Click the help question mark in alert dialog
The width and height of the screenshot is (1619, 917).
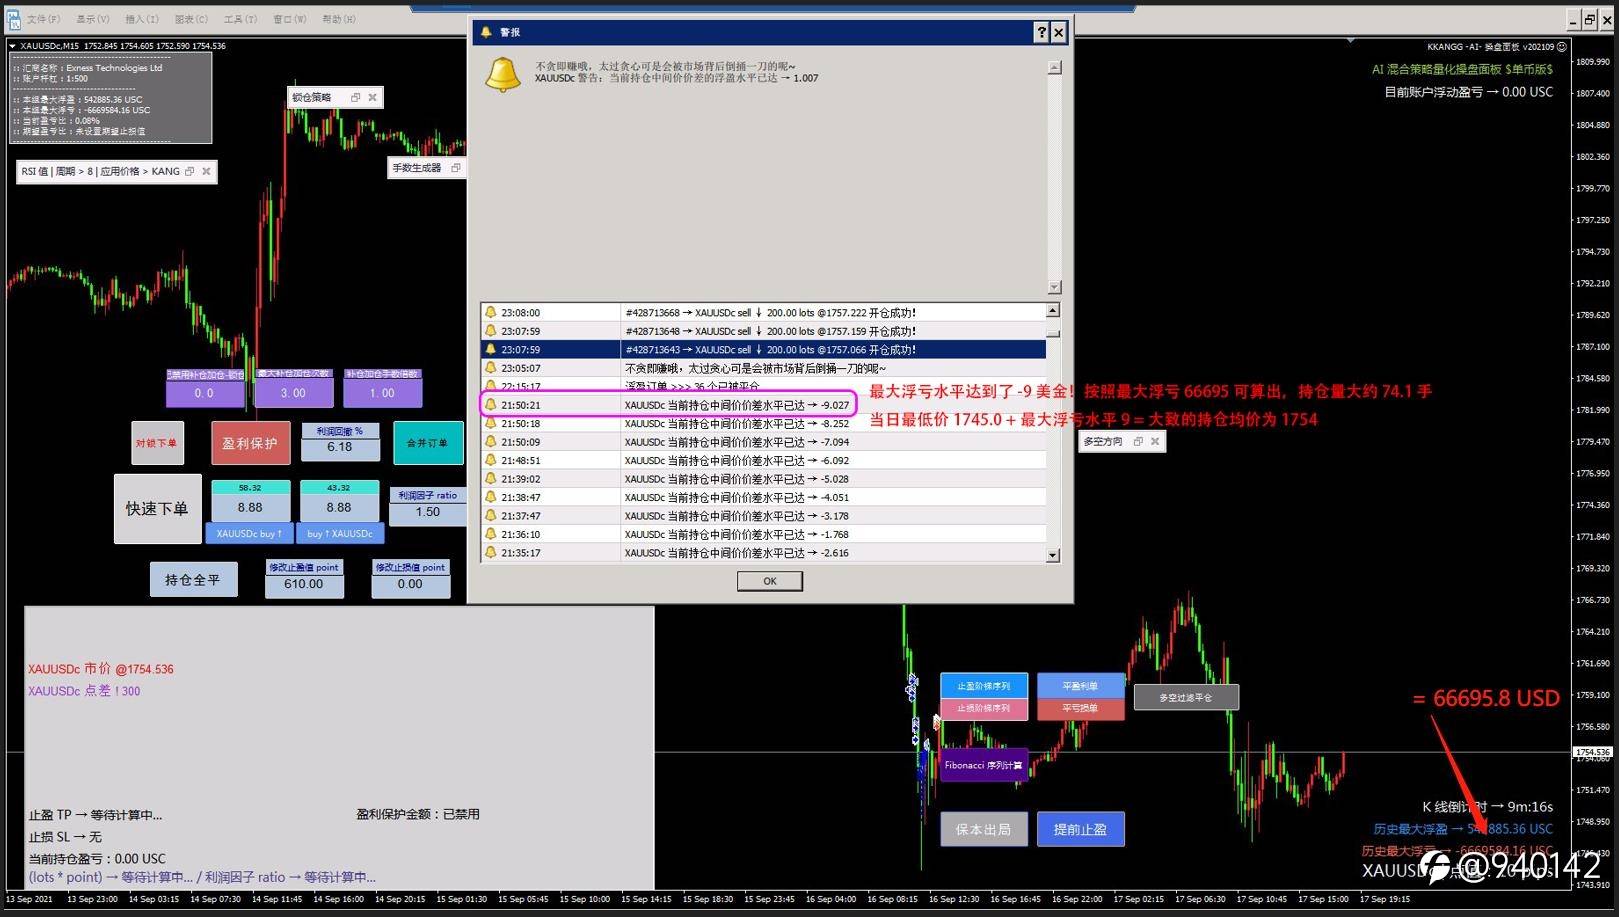pos(1041,32)
